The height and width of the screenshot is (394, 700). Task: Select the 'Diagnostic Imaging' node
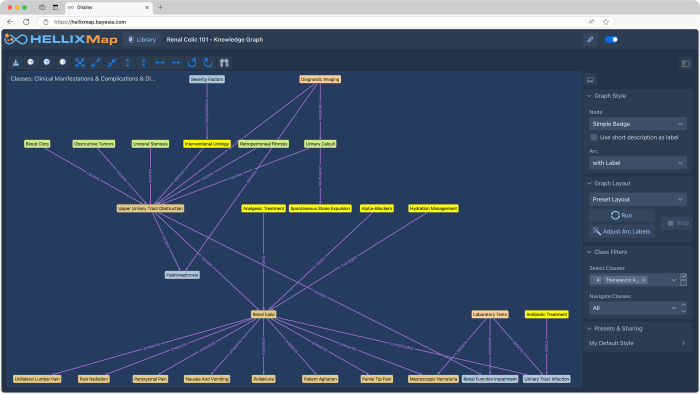320,79
